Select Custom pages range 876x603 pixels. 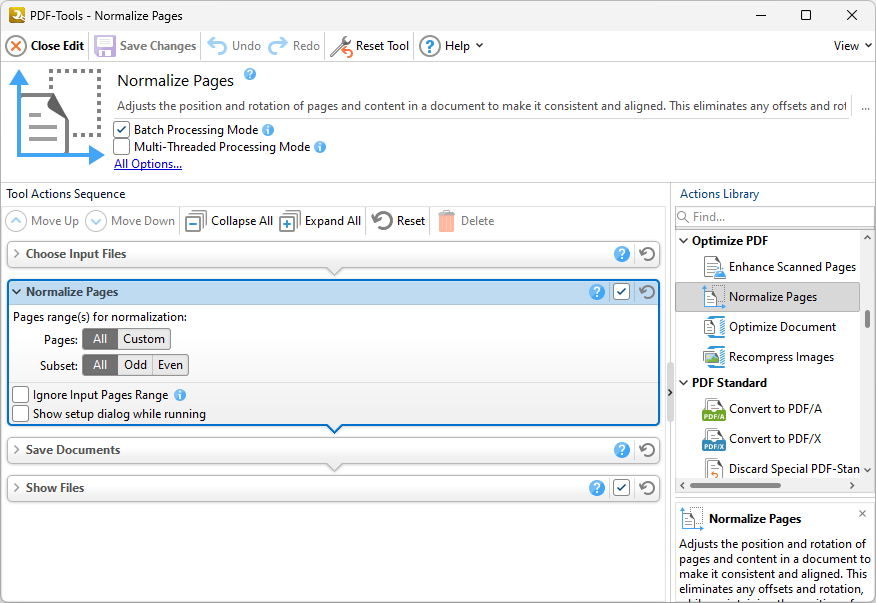[x=144, y=339]
